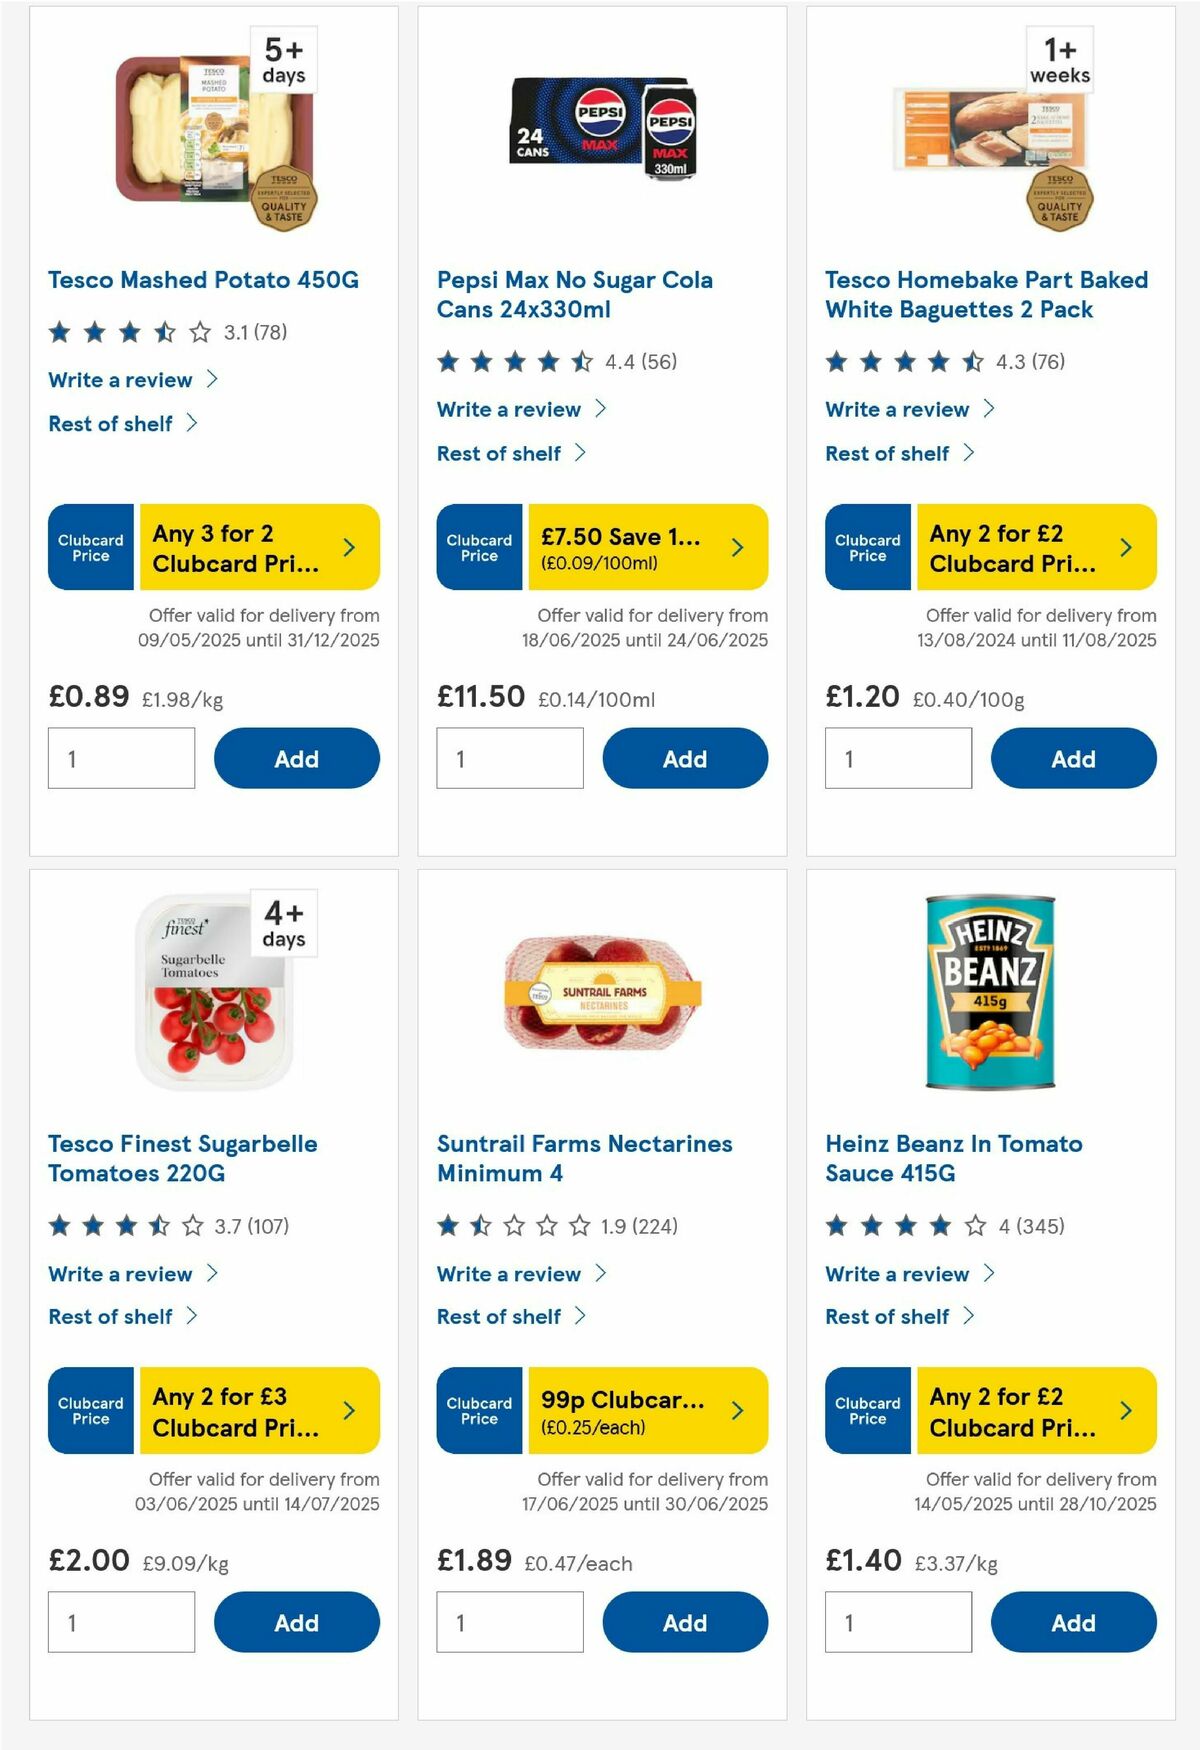Add Suntrail Farms Nectarines to basket
Screen dimensions: 1200x1750
click(684, 1622)
